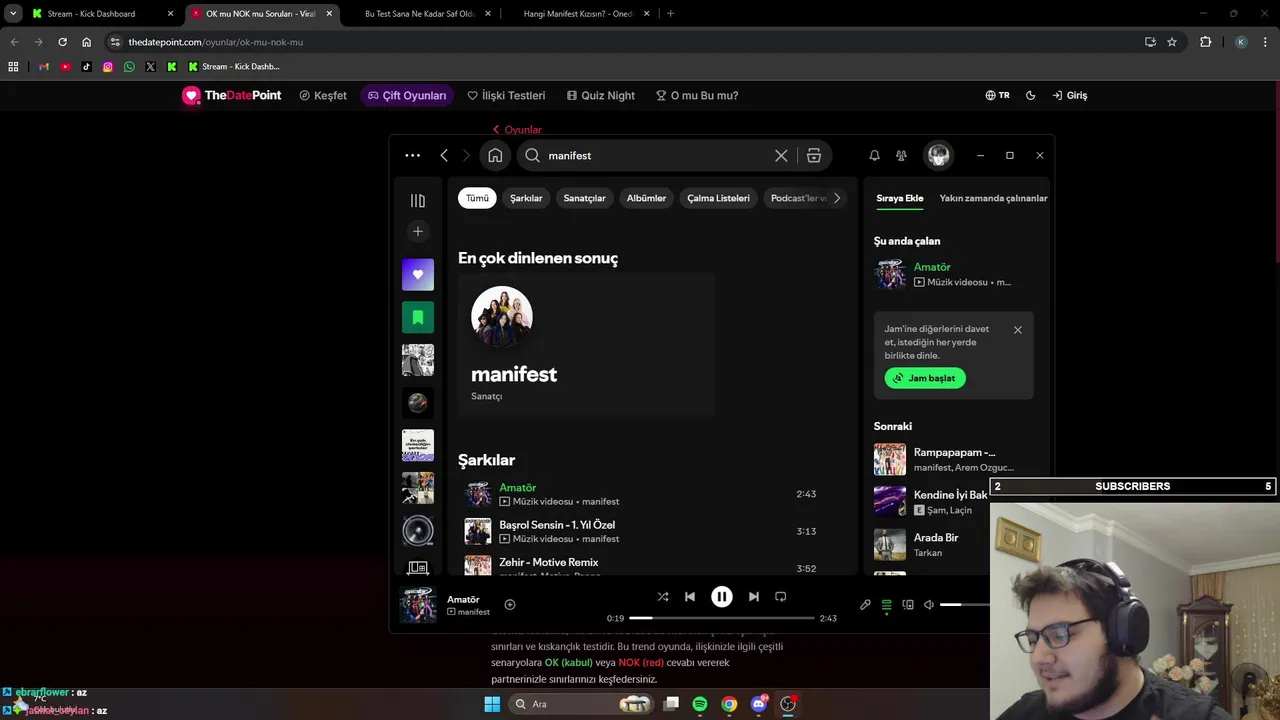Select the Şarkılar filter chip

[x=526, y=198]
